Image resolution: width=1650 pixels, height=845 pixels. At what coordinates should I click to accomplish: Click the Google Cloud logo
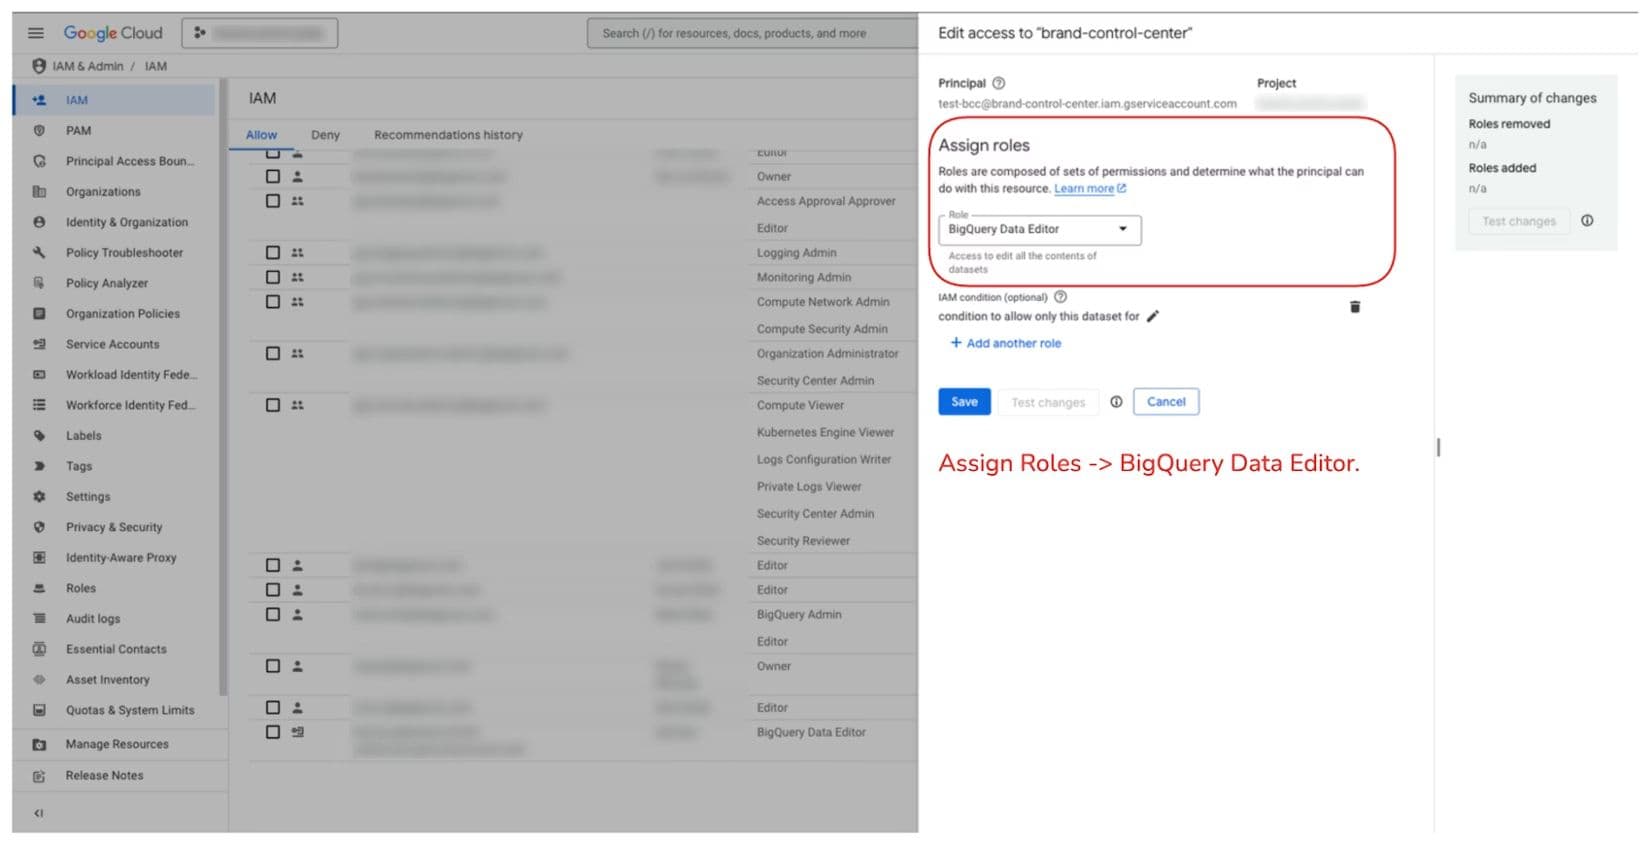click(x=113, y=33)
